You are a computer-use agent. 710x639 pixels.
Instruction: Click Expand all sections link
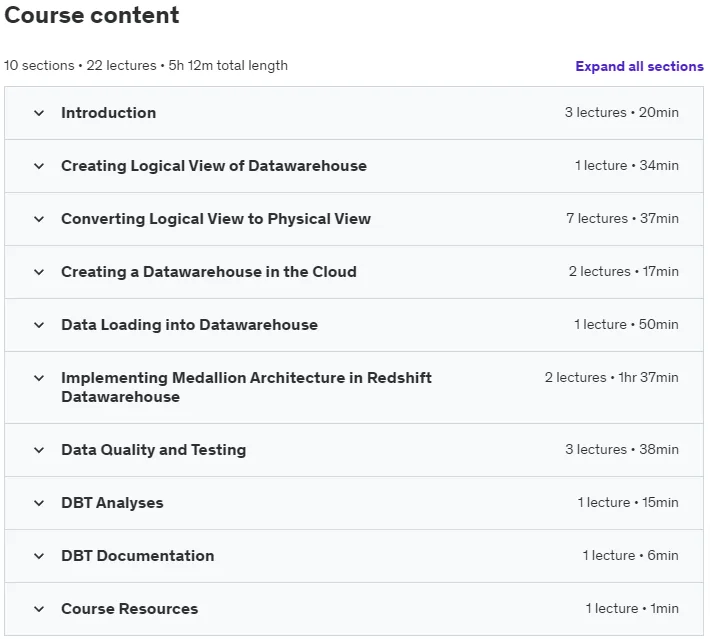point(639,66)
